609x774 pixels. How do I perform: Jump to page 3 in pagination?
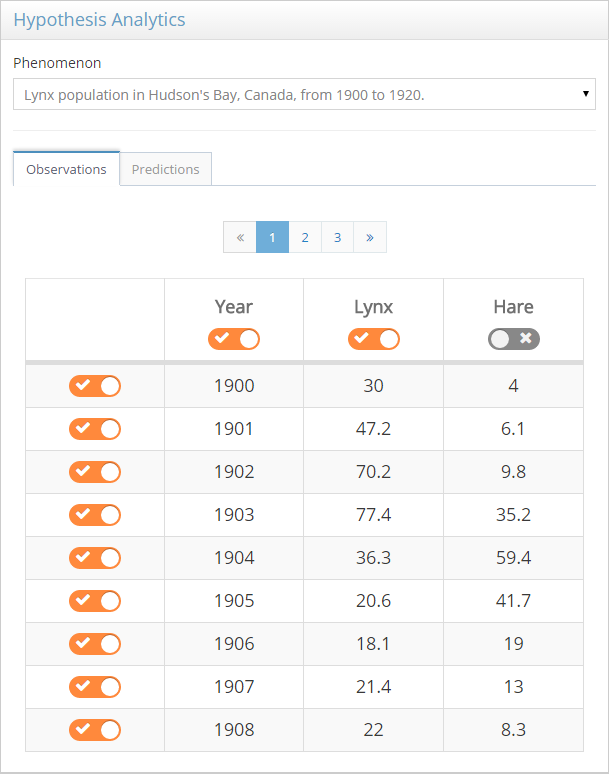click(337, 237)
